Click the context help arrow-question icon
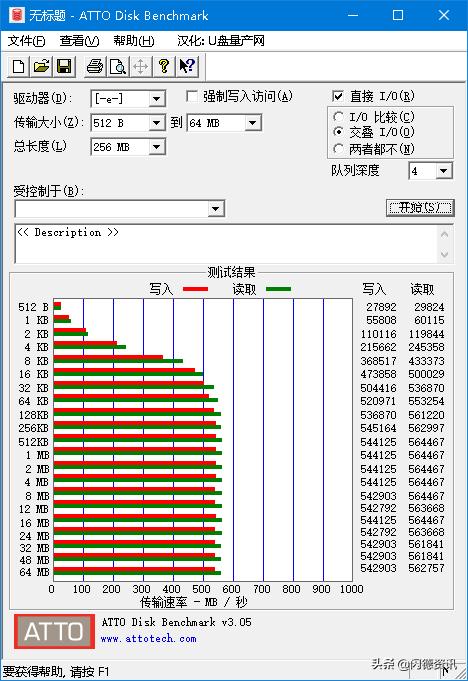The width and height of the screenshot is (468, 681). point(187,67)
